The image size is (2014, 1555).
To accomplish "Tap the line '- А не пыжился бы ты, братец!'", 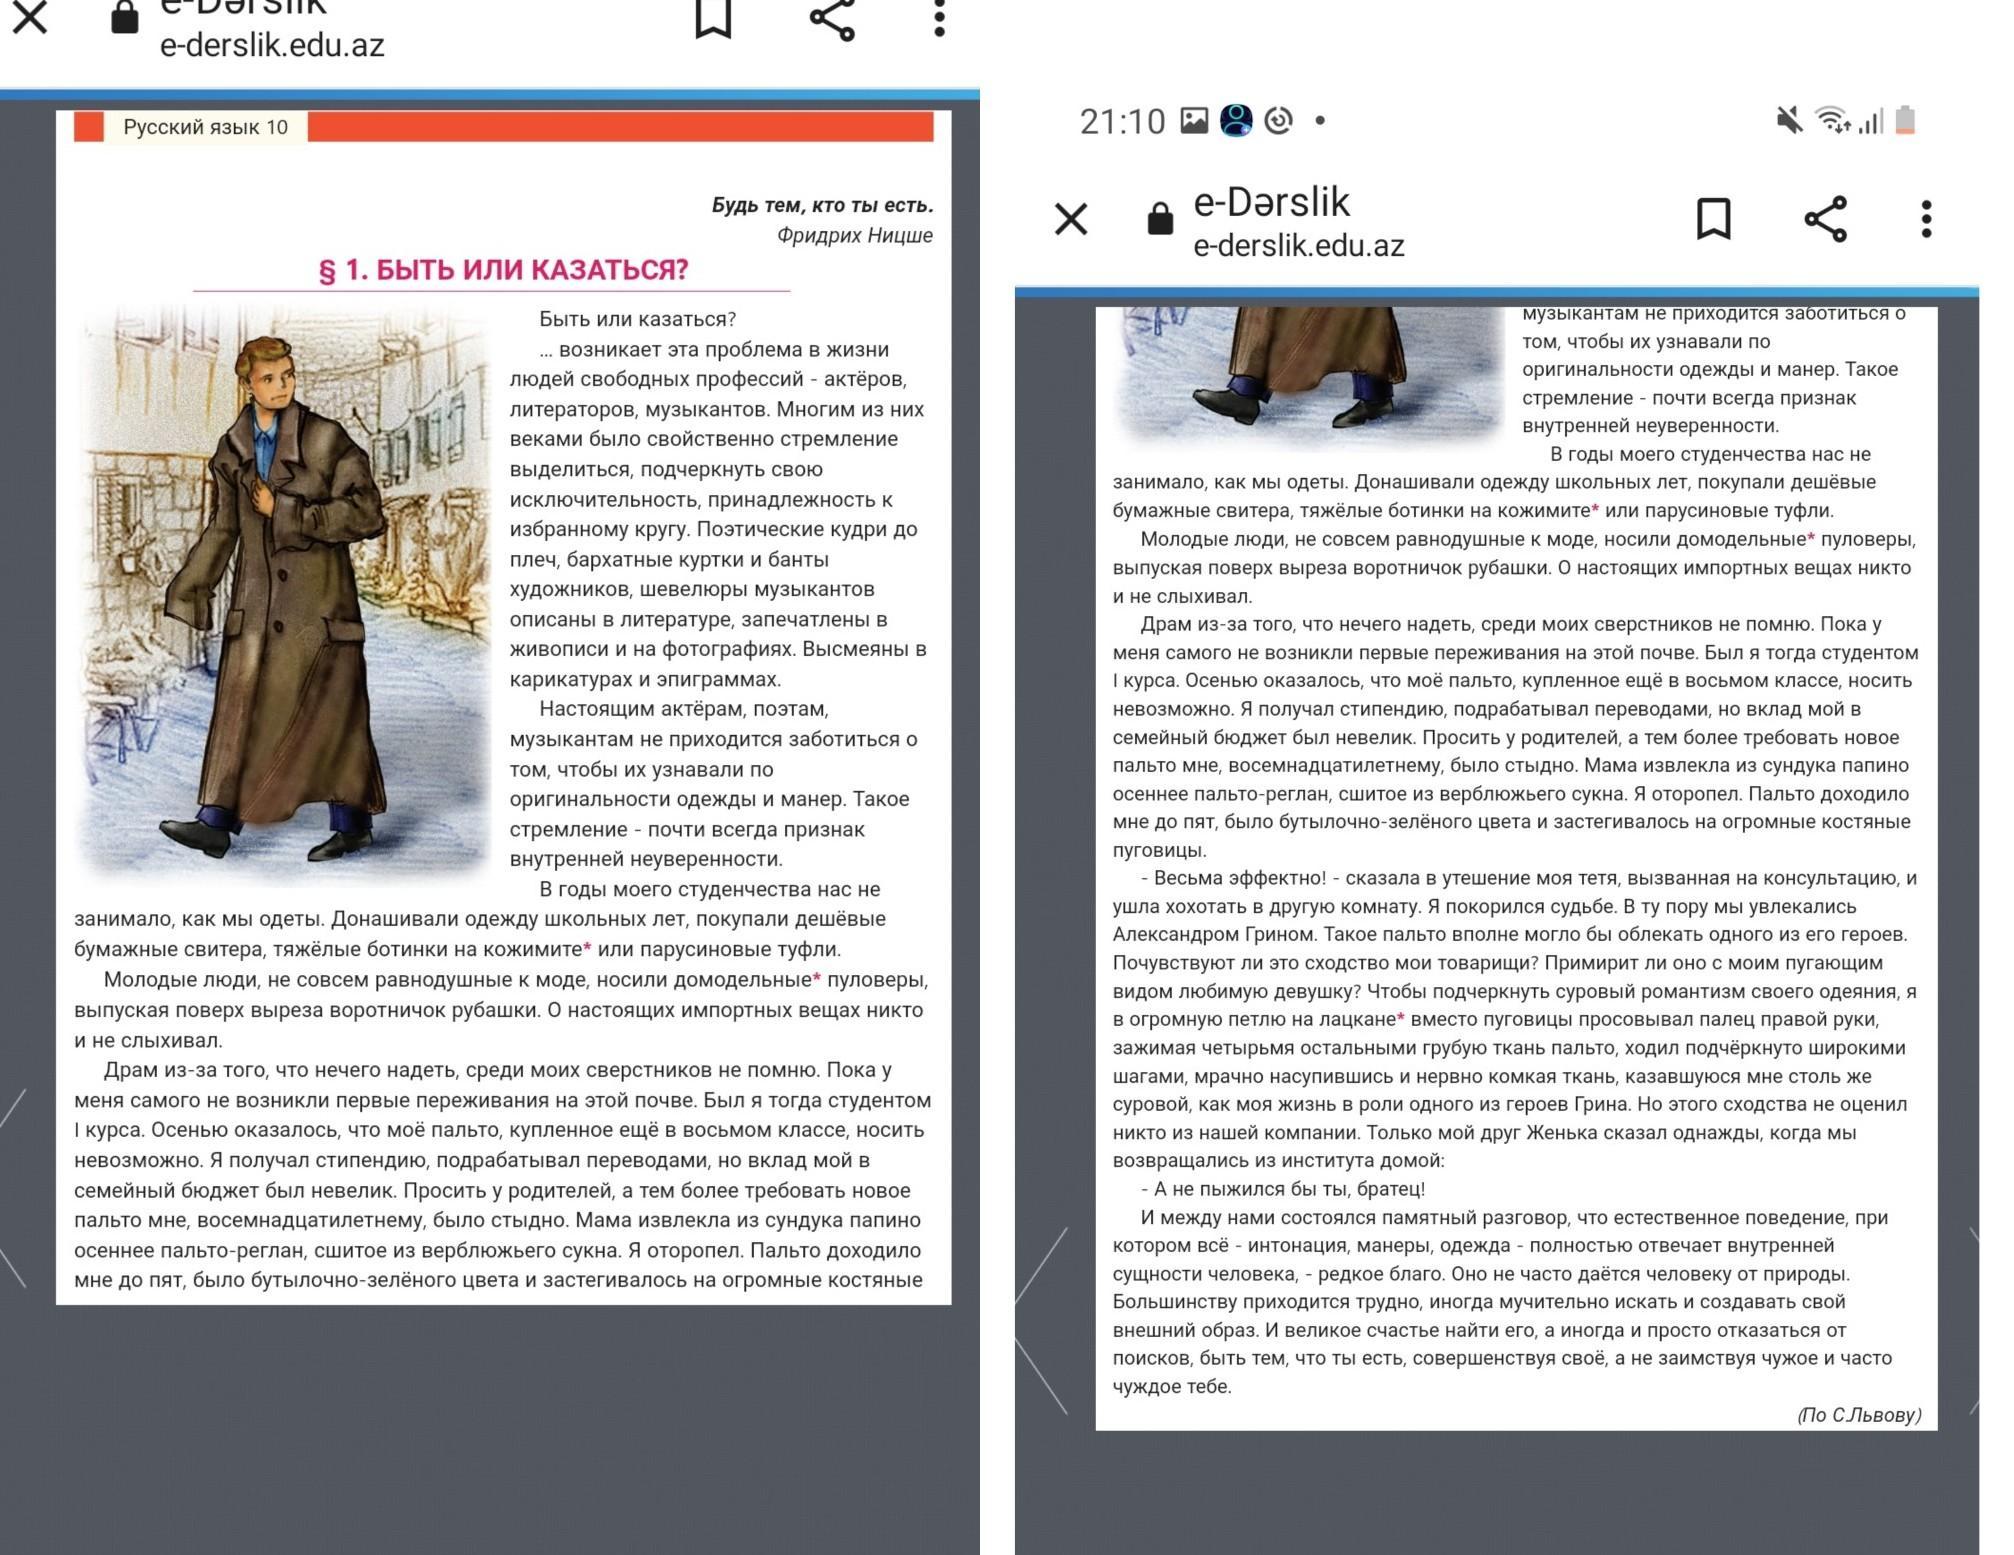I will (x=1283, y=1189).
